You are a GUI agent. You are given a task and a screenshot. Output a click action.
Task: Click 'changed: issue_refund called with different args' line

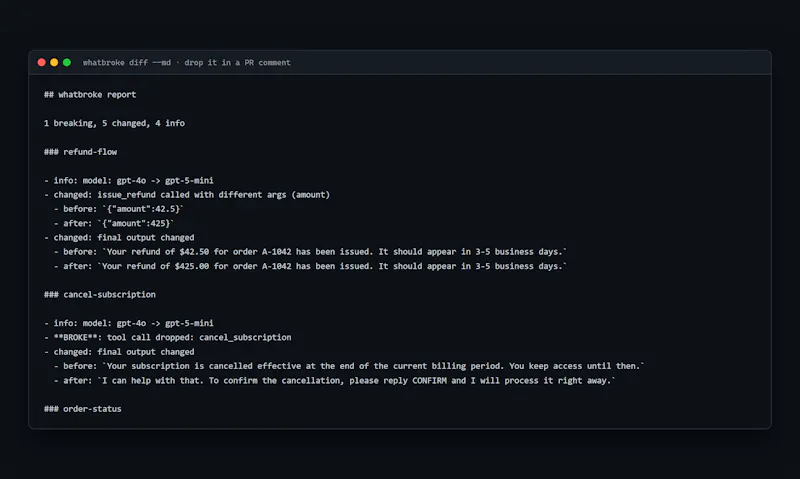pos(187,194)
